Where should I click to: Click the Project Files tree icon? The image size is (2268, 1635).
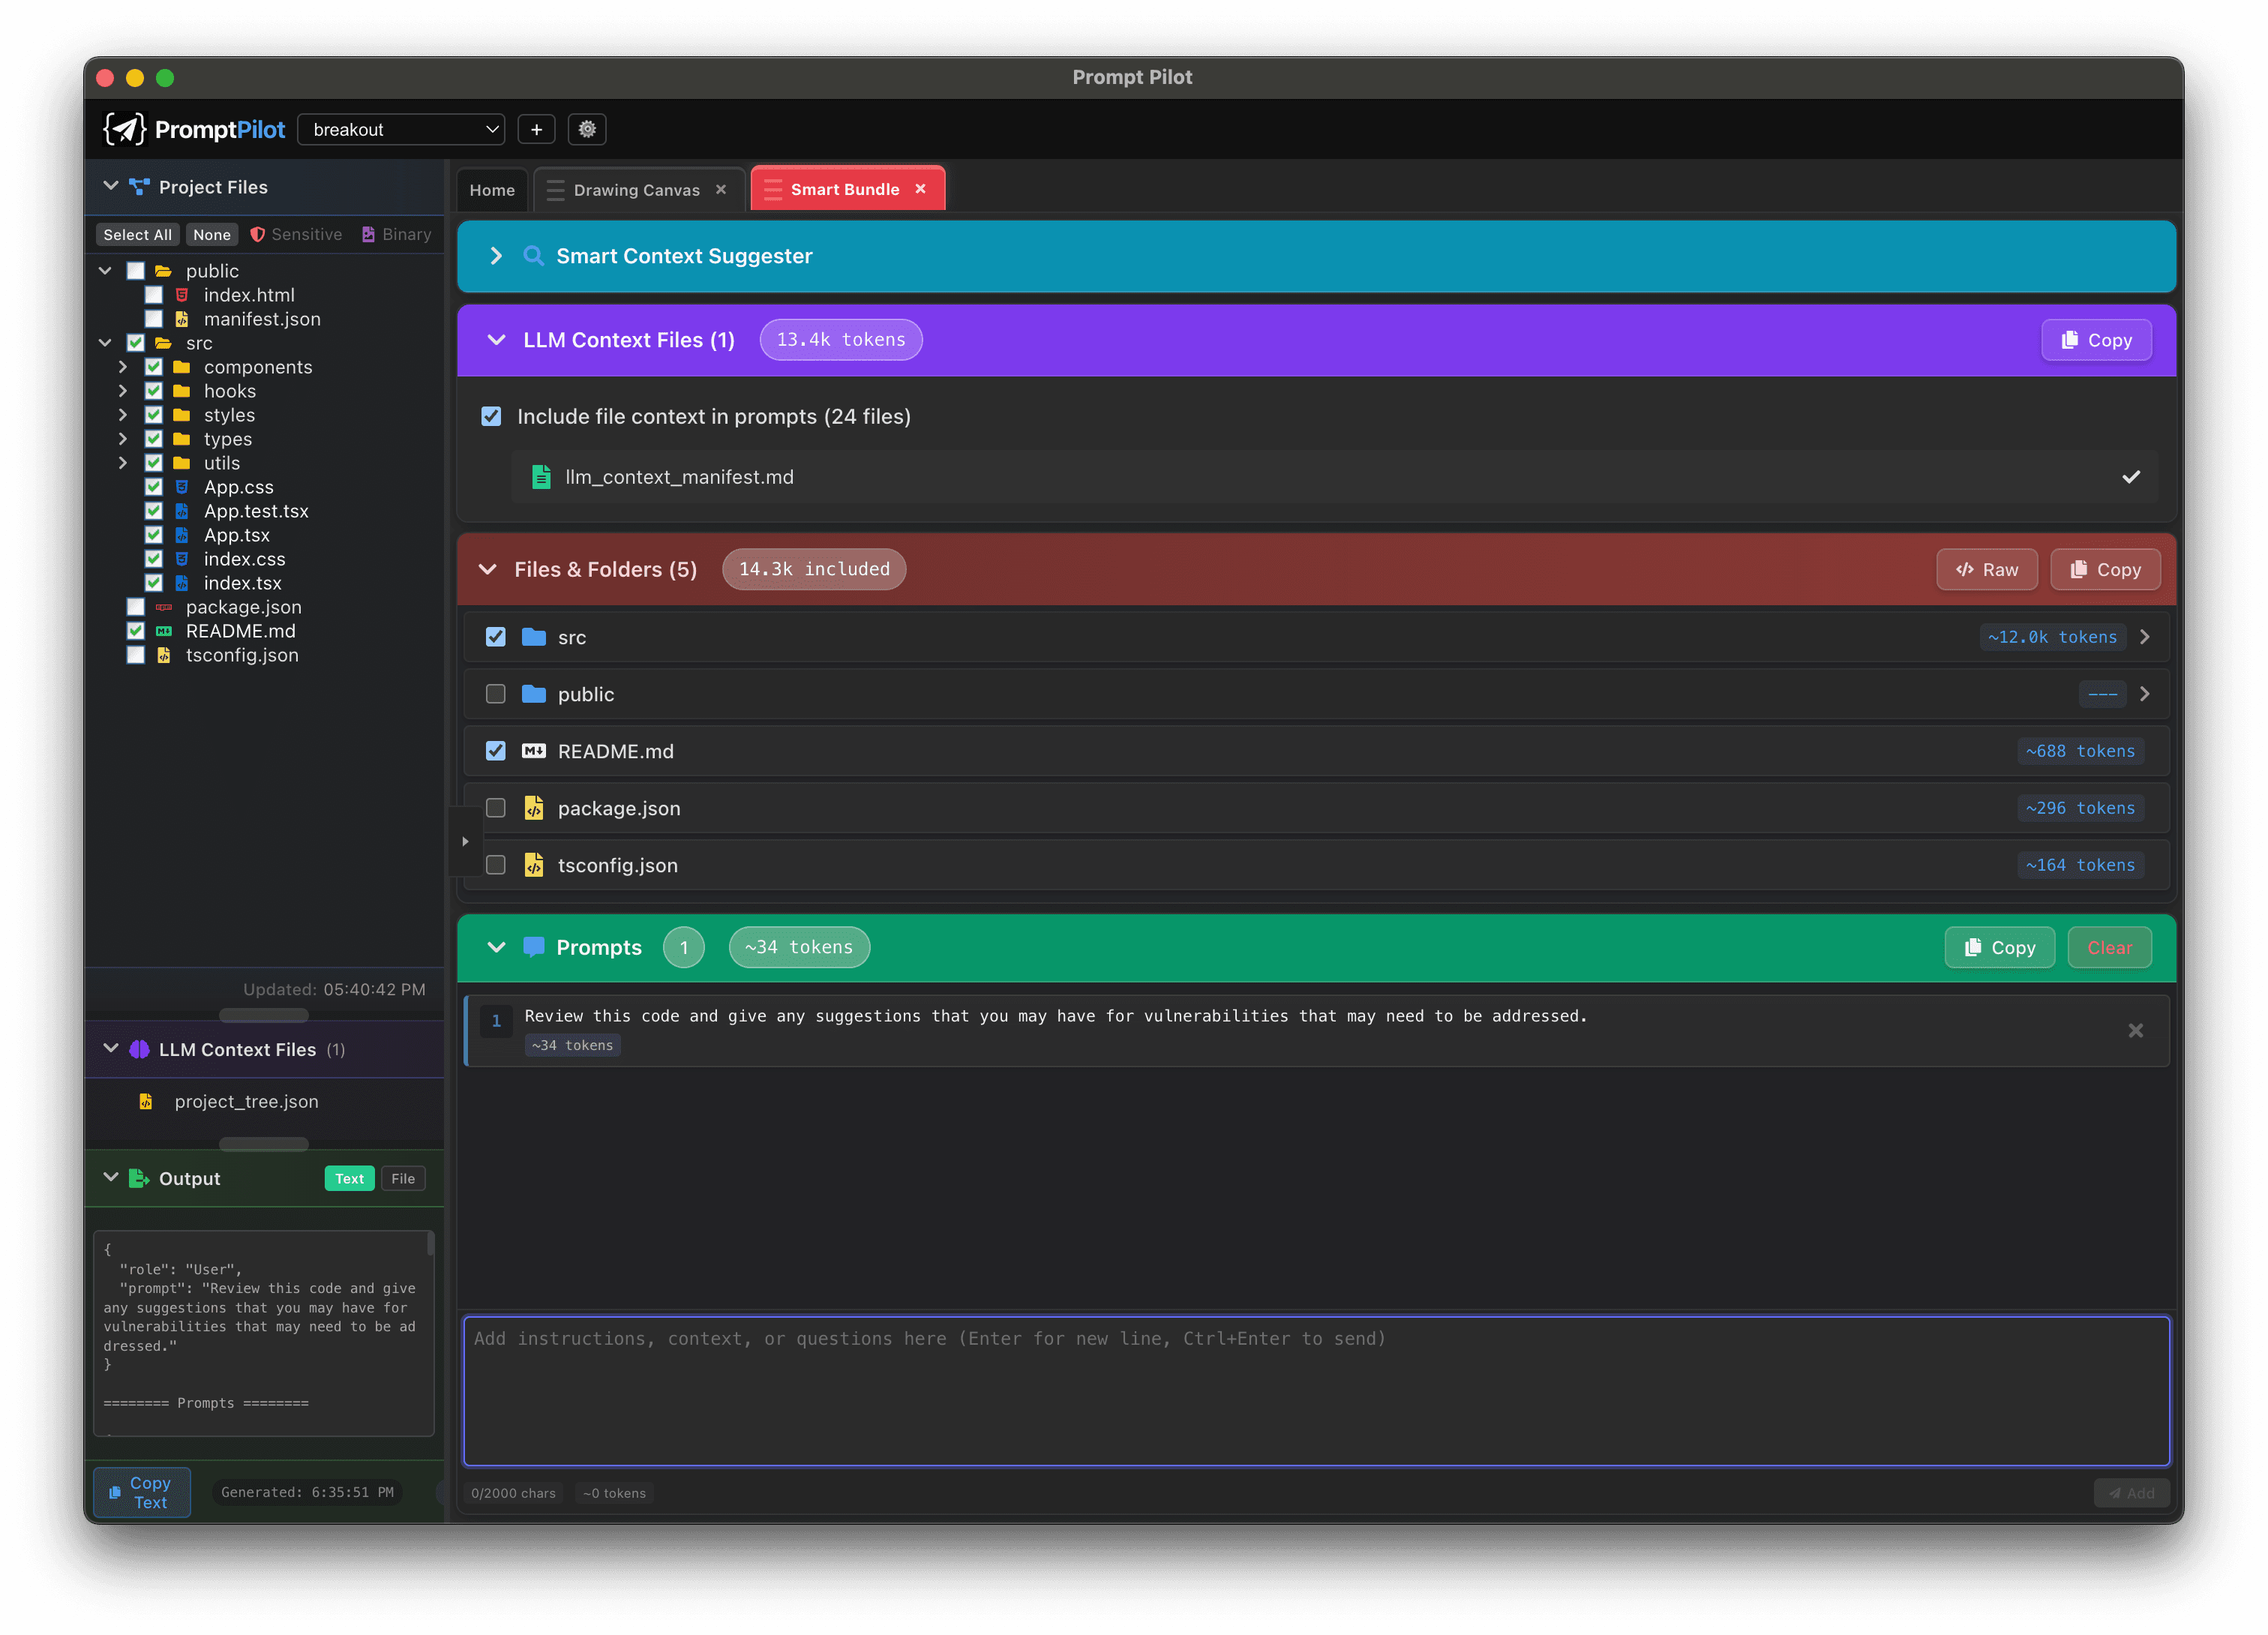tap(139, 187)
